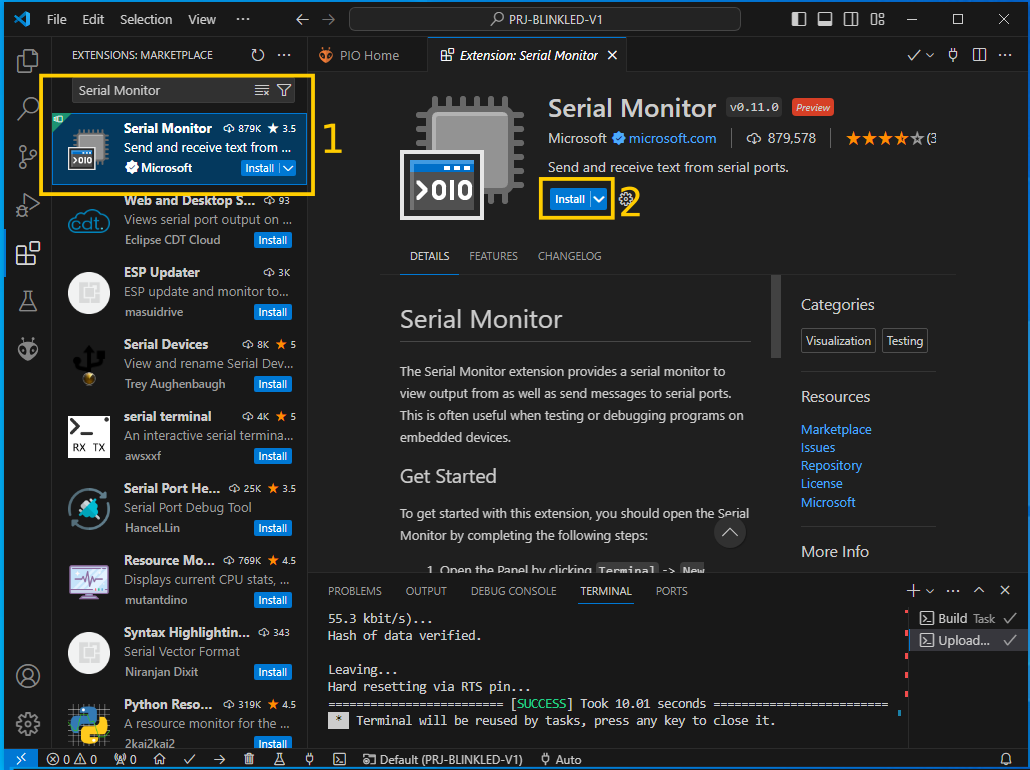The image size is (1030, 770).
Task: Maximize the panel with chevron up
Action: [979, 591]
